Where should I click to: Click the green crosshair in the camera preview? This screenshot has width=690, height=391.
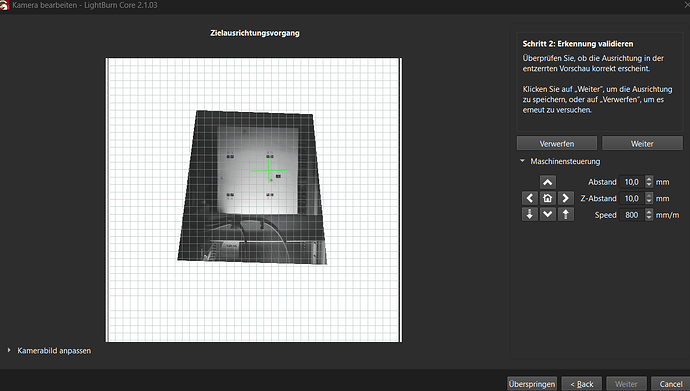(x=268, y=171)
